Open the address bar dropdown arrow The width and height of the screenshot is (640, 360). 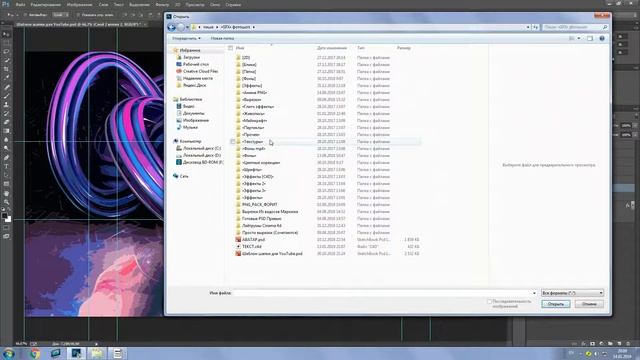pyautogui.click(x=528, y=27)
